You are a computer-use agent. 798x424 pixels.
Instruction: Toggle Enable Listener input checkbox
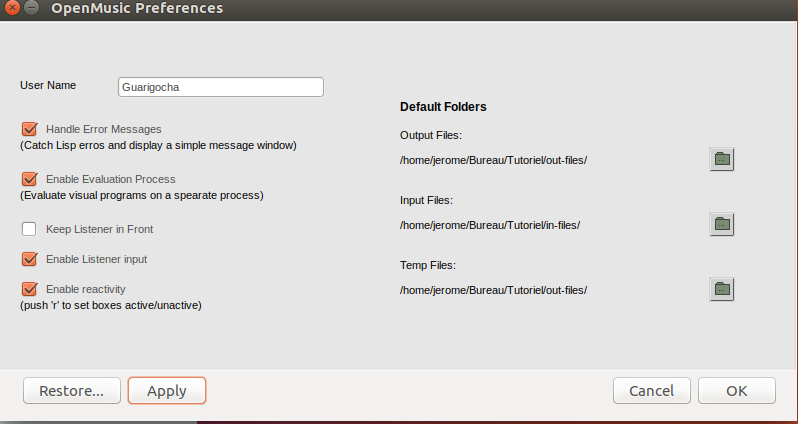(30, 259)
